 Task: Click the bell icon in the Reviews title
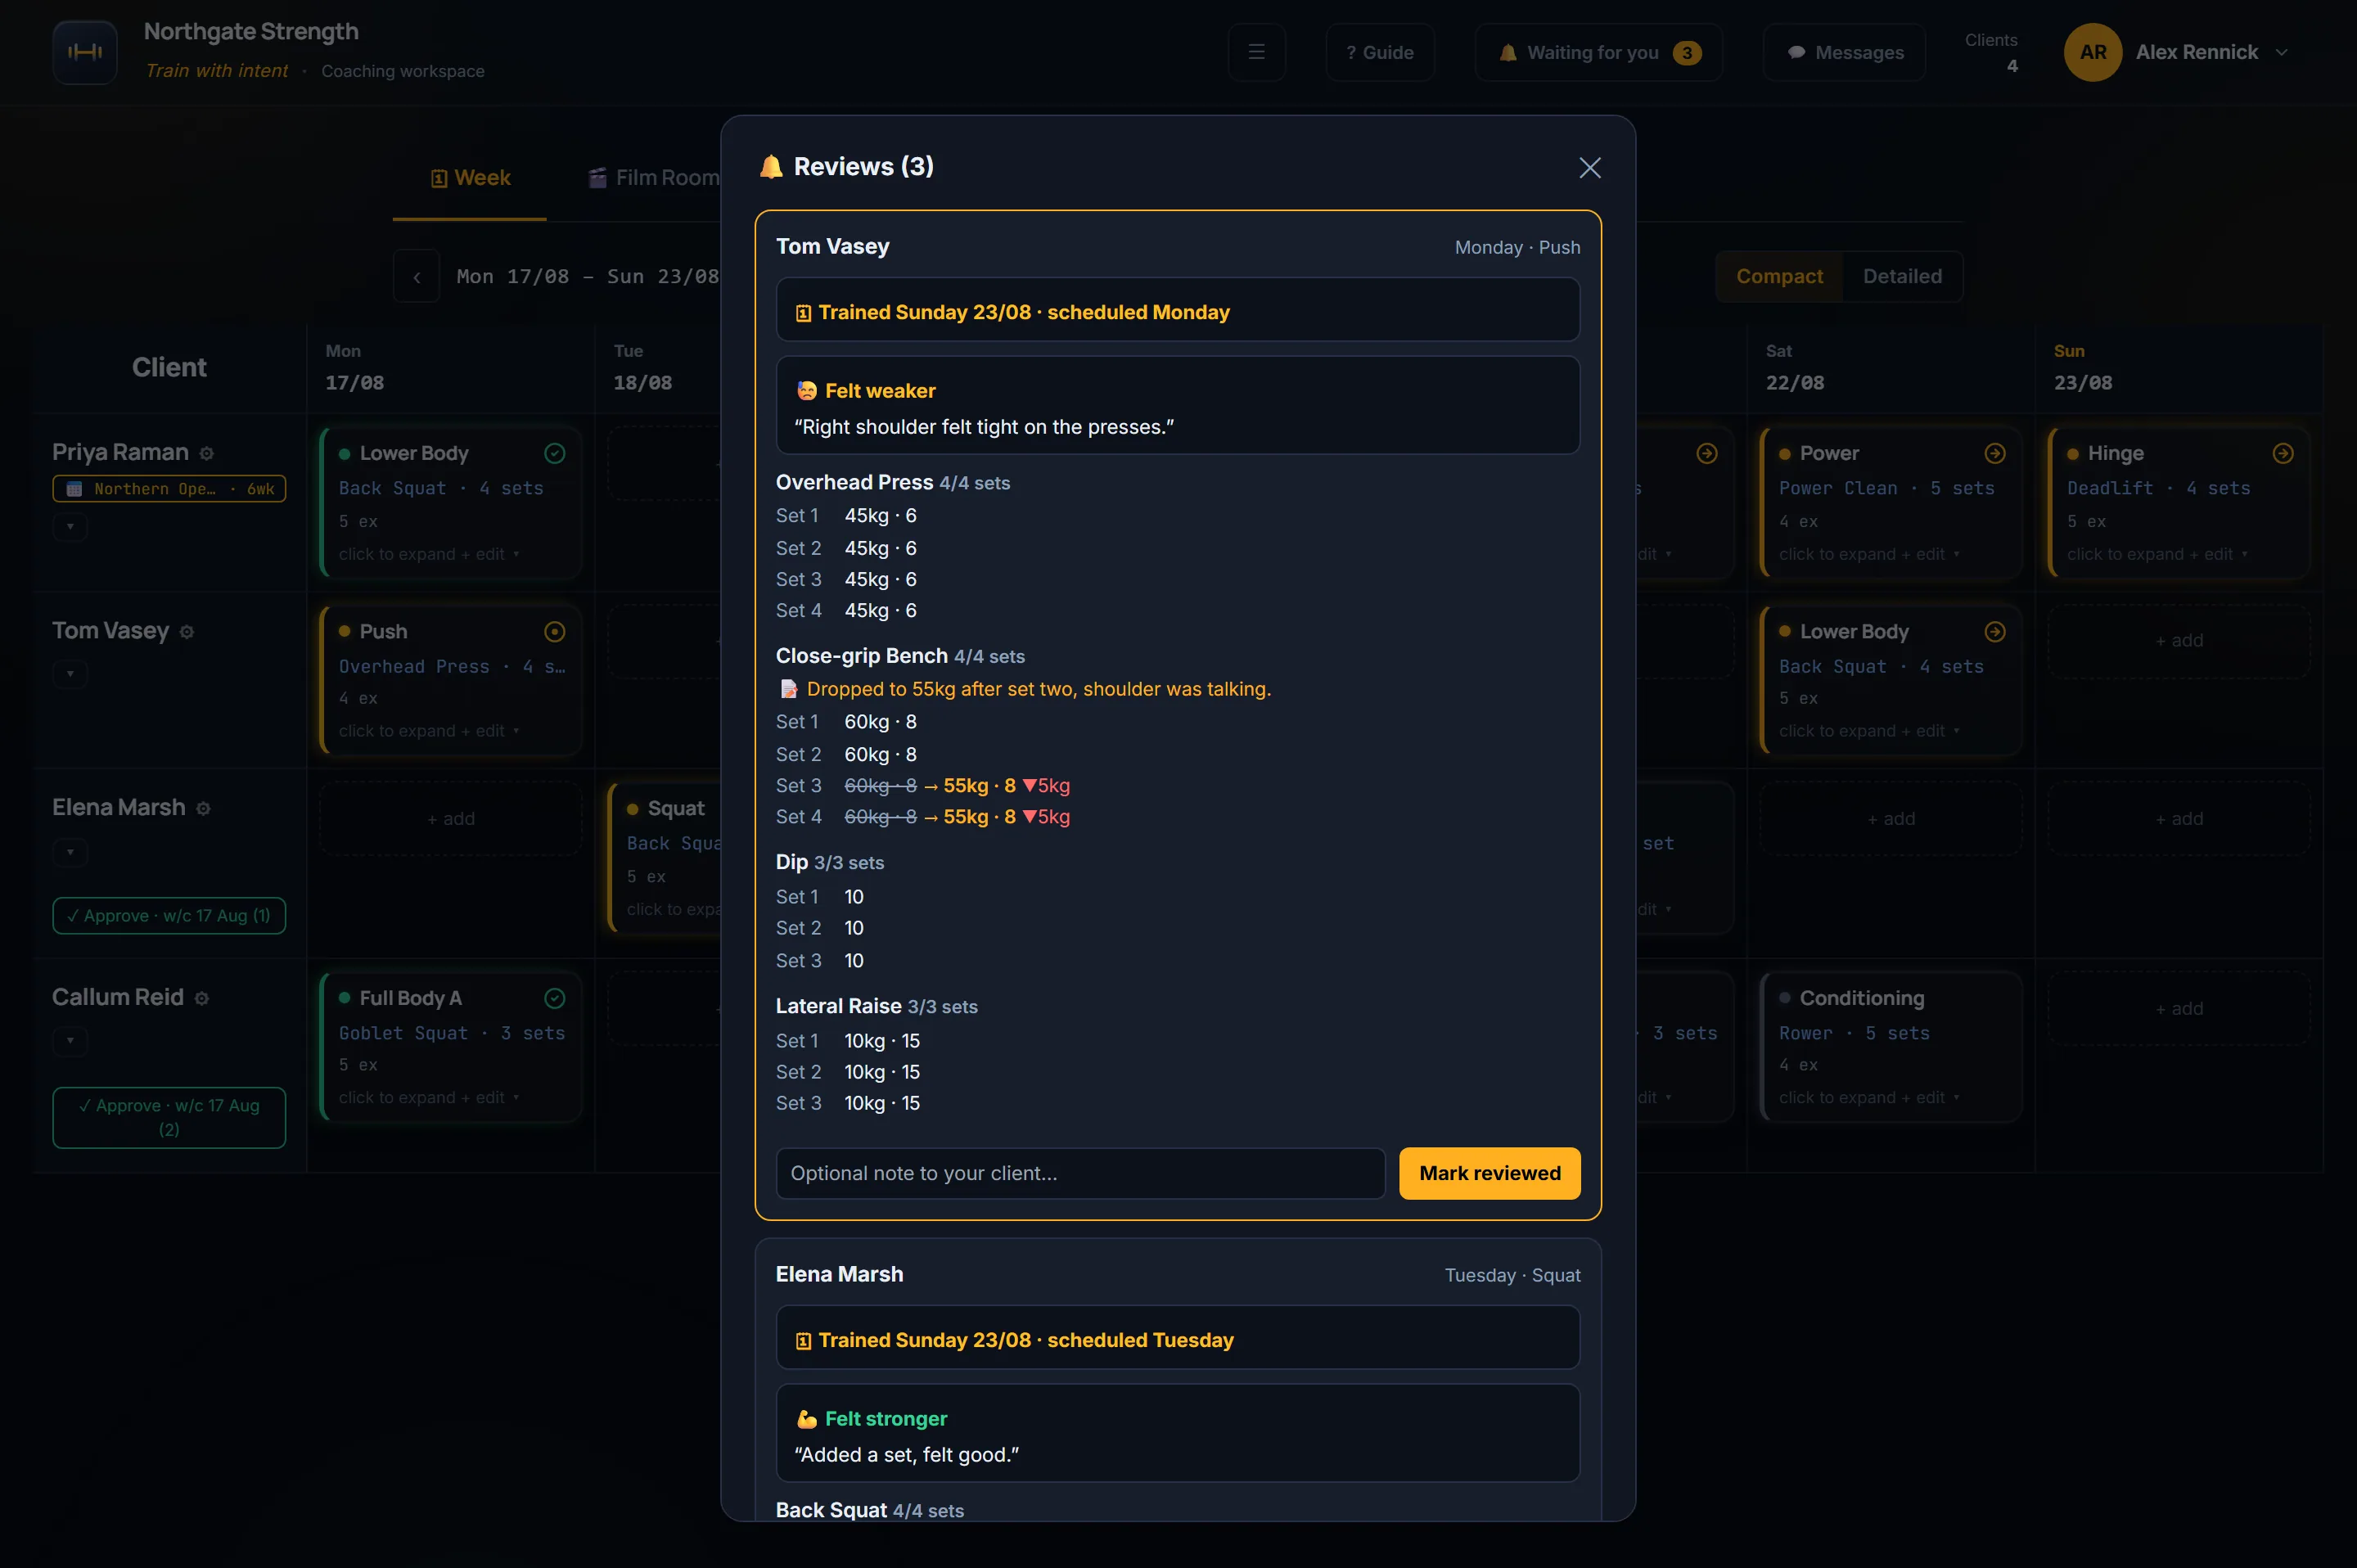coord(771,167)
